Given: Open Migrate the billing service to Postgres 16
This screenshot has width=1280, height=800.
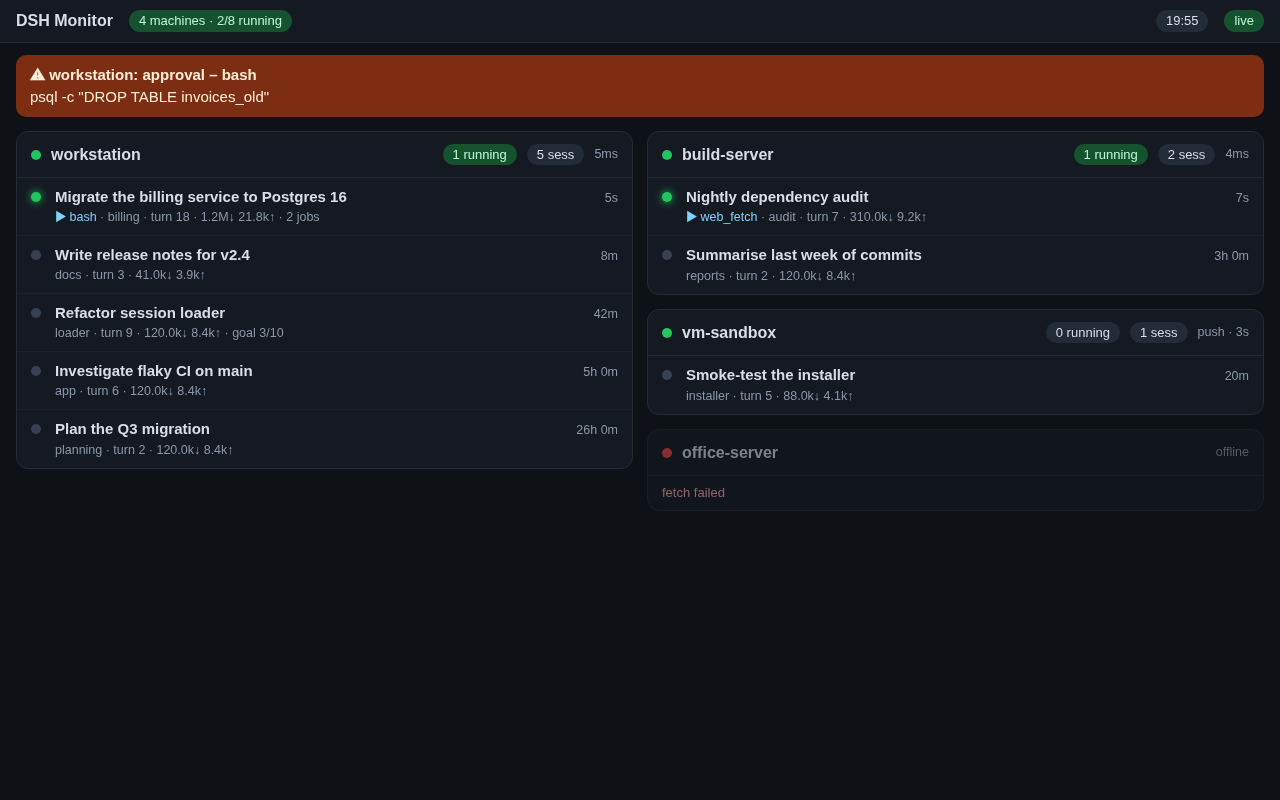Looking at the screenshot, I should click(324, 207).
